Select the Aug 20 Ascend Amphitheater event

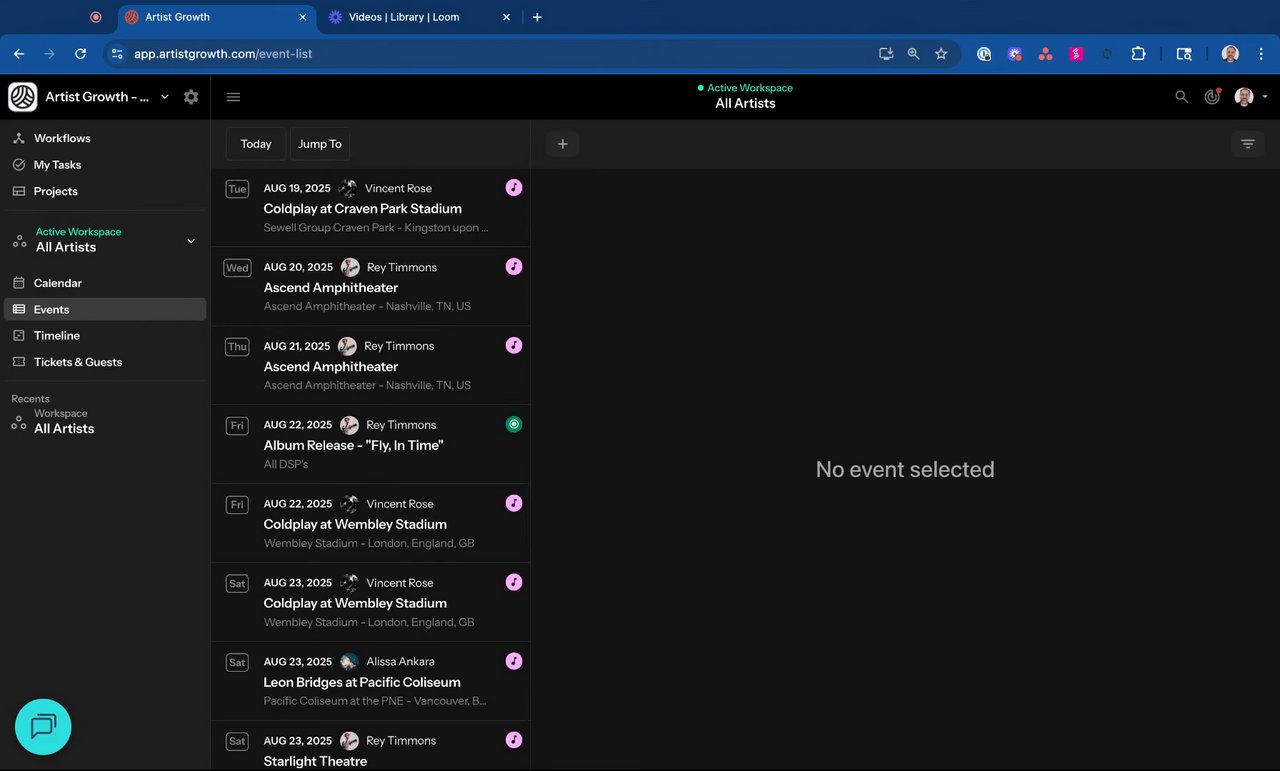370,287
